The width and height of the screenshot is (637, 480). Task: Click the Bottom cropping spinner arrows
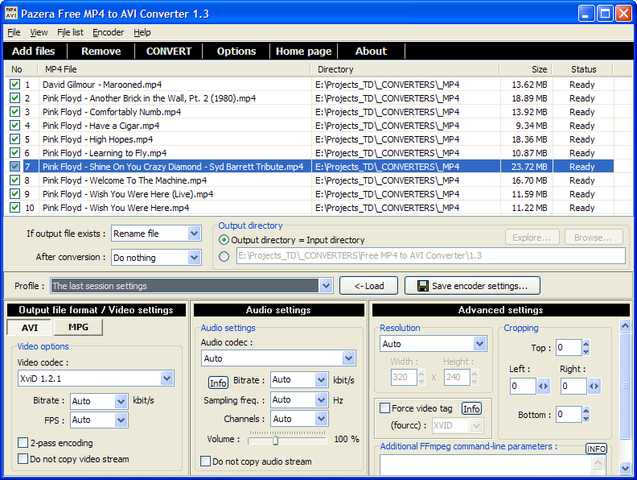click(x=586, y=415)
